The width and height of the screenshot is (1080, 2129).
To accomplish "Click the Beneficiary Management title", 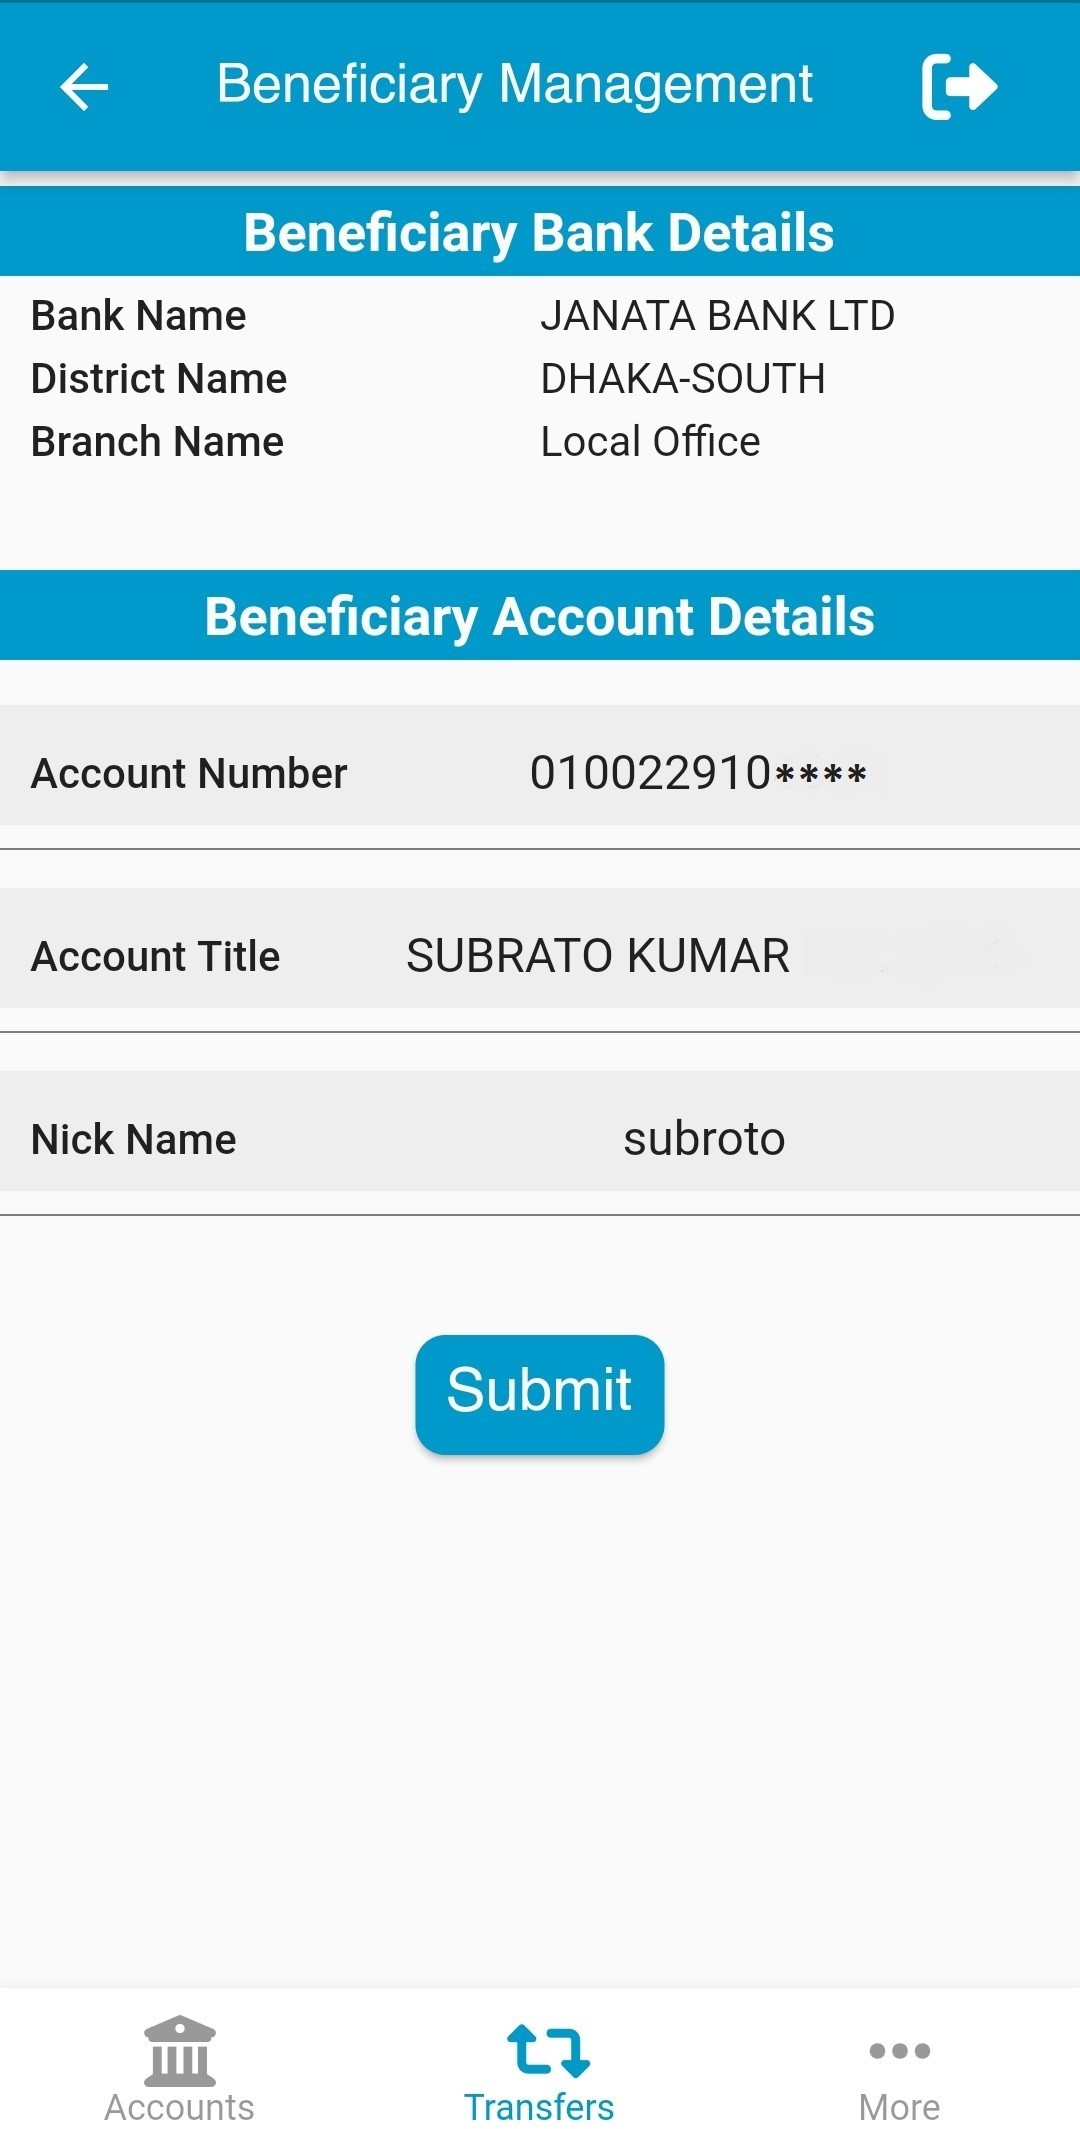I will pyautogui.click(x=515, y=84).
